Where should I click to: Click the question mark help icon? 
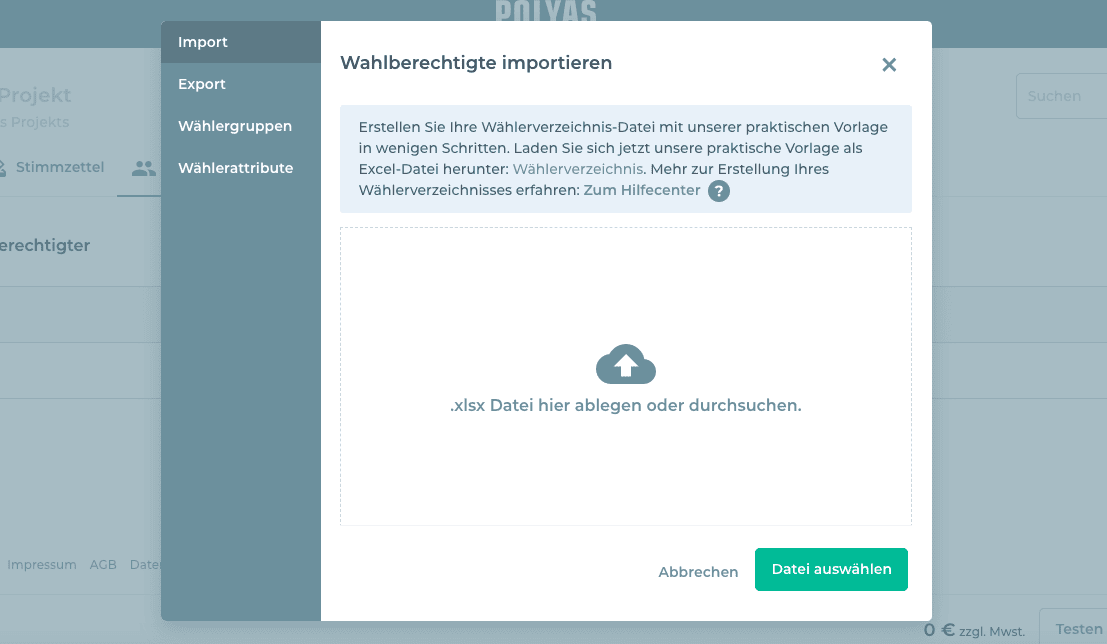point(718,191)
